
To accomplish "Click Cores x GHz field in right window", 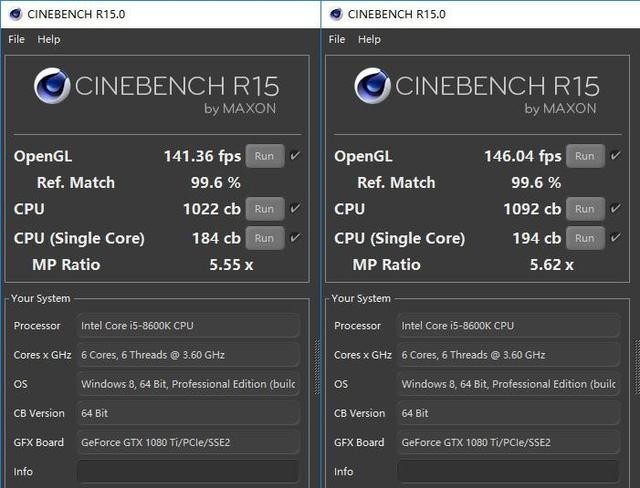I will tap(509, 355).
